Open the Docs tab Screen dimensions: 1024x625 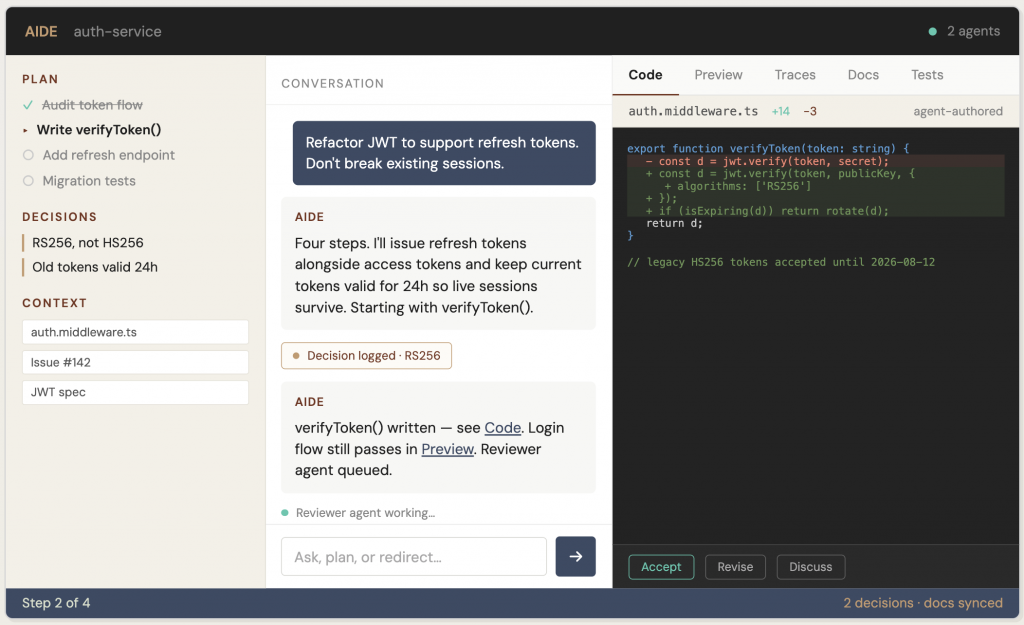pyautogui.click(x=863, y=75)
